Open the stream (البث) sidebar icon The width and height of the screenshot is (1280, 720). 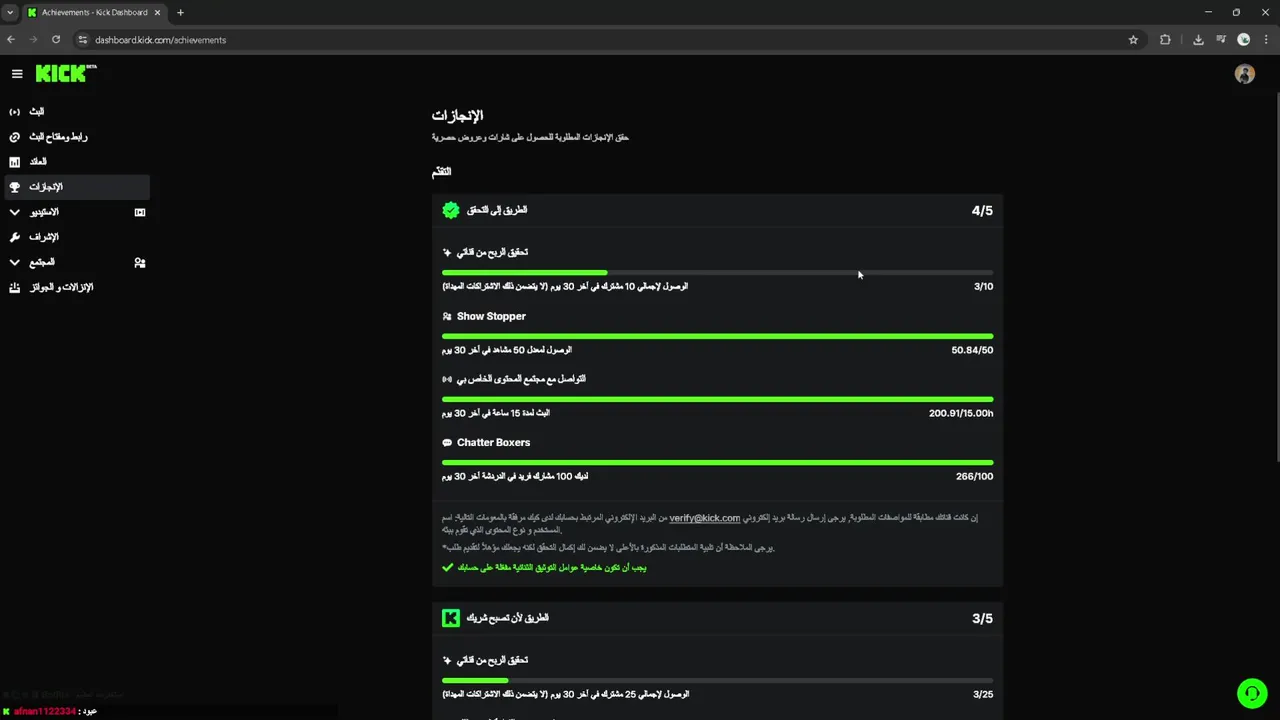[x=14, y=112]
